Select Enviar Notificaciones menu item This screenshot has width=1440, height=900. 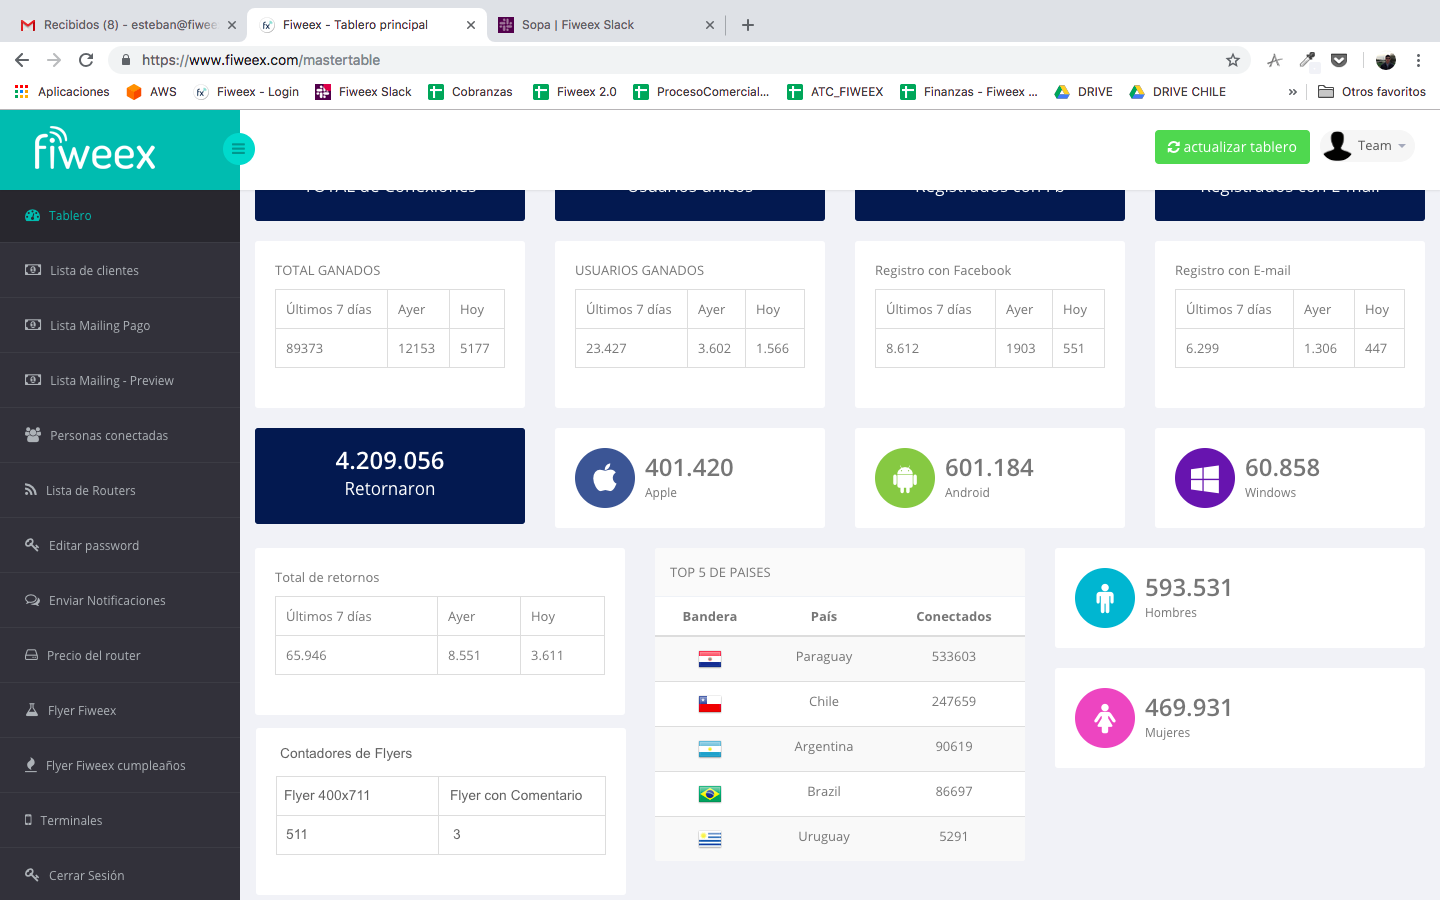coord(107,601)
